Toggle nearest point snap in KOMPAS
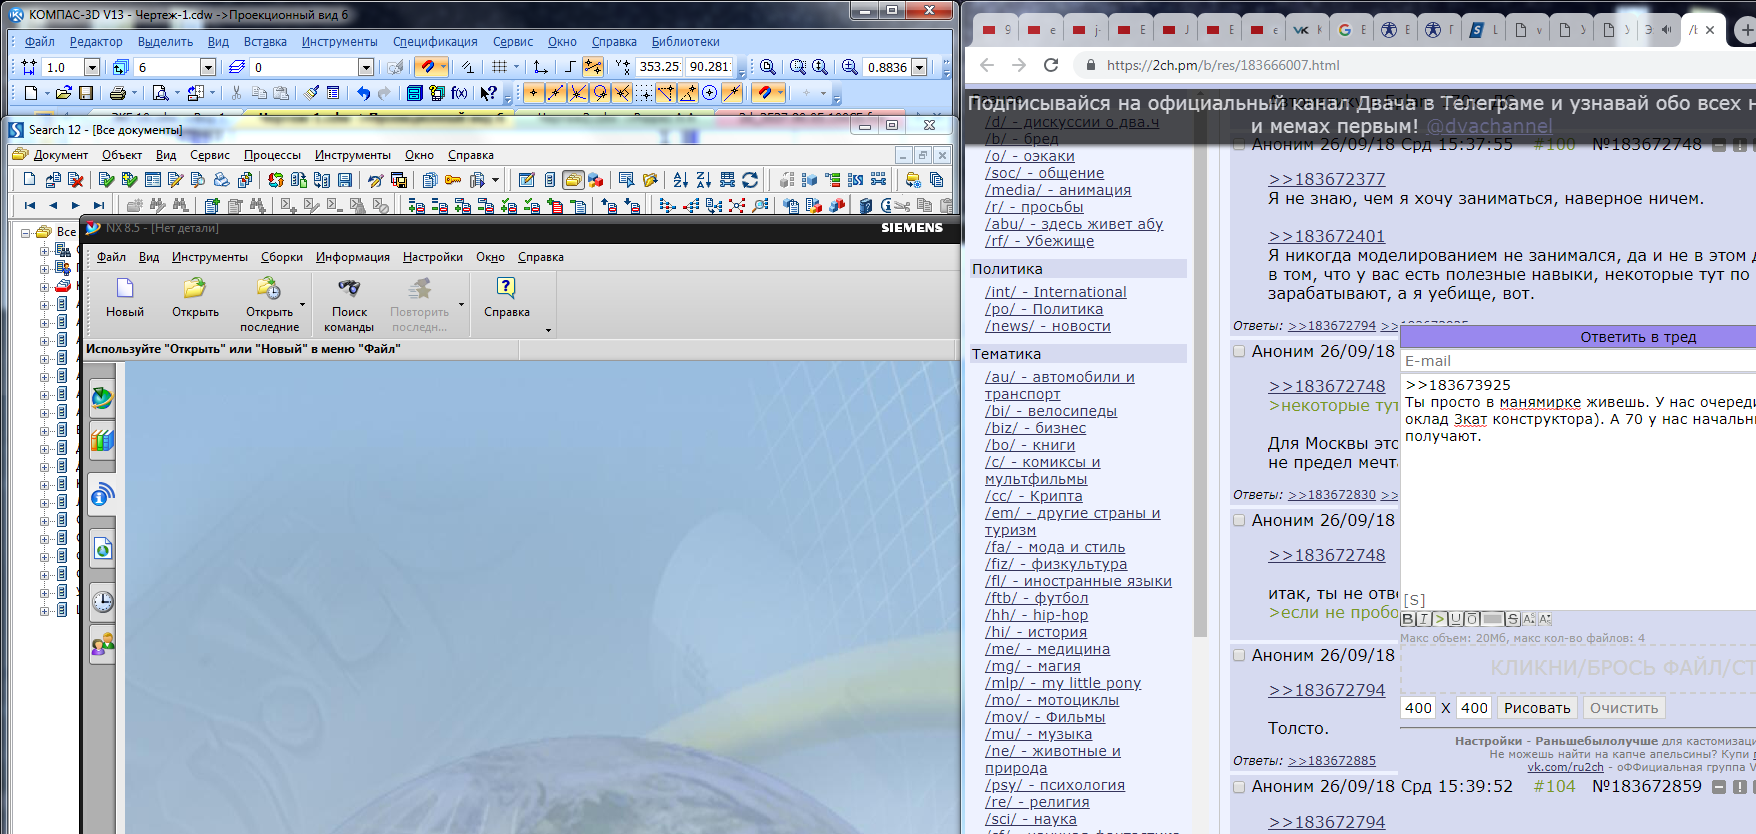The height and width of the screenshot is (834, 1756). tap(533, 93)
